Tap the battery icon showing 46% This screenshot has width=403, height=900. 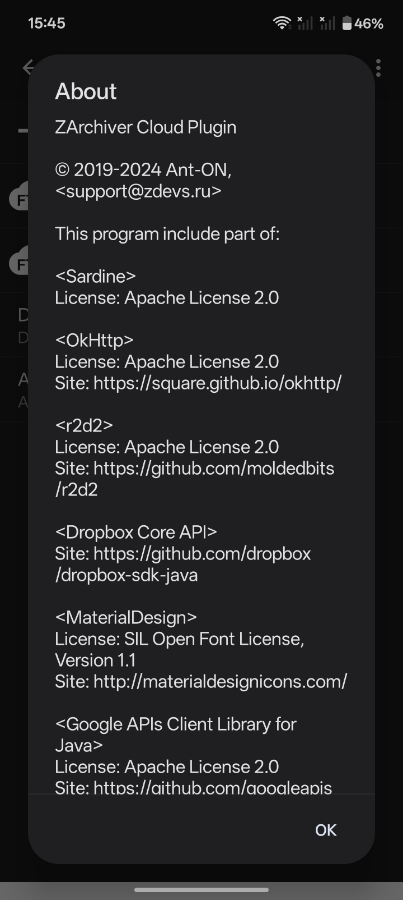click(x=347, y=23)
